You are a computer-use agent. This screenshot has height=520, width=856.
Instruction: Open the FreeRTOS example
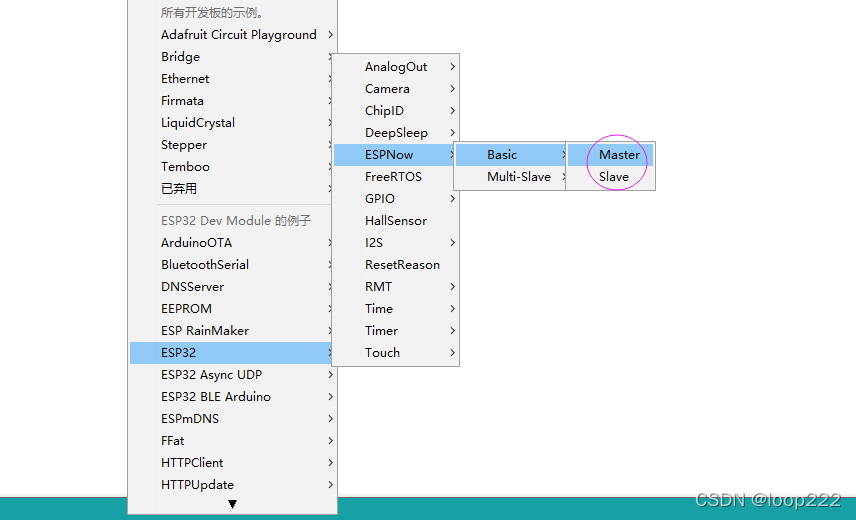[x=394, y=177]
